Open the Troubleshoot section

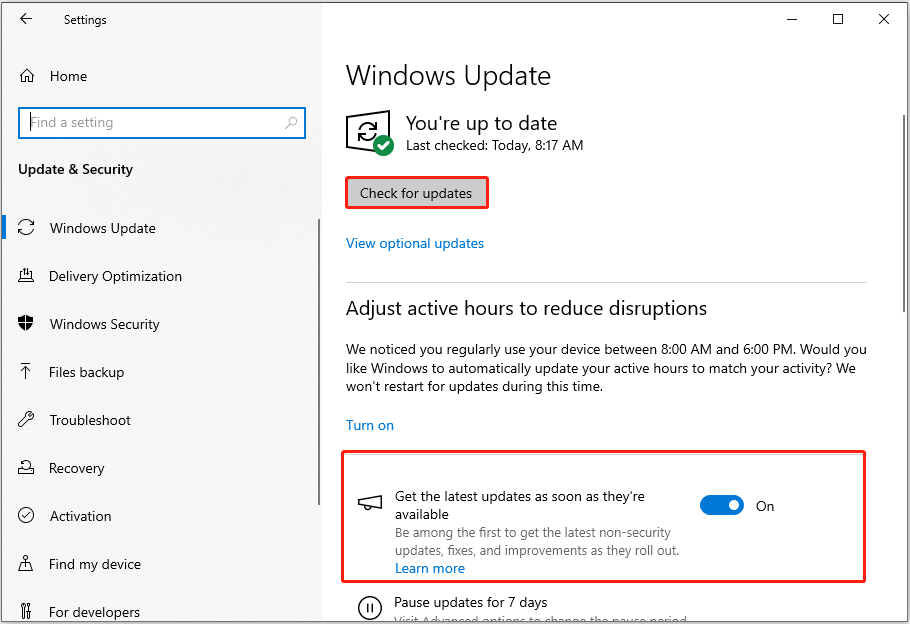coord(89,420)
